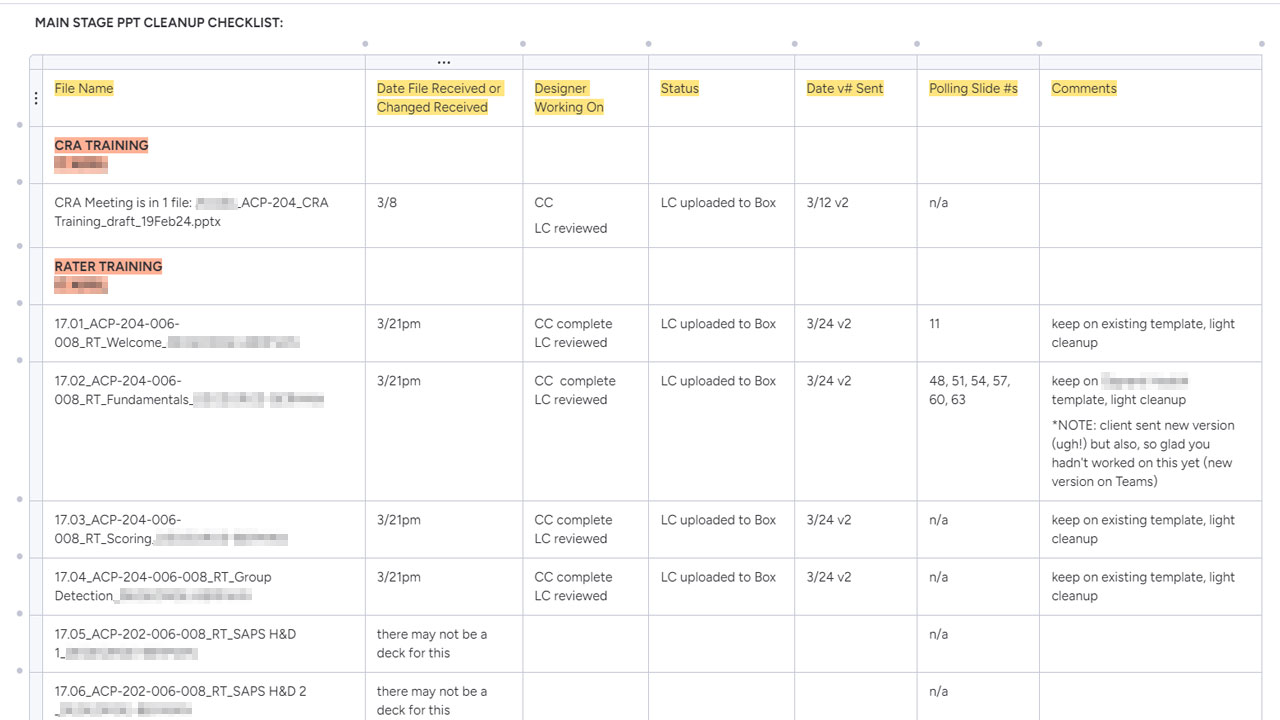Click polling slides cell '48, 51, 54, 57, 60, 63'
The image size is (1280, 720).
coord(969,390)
